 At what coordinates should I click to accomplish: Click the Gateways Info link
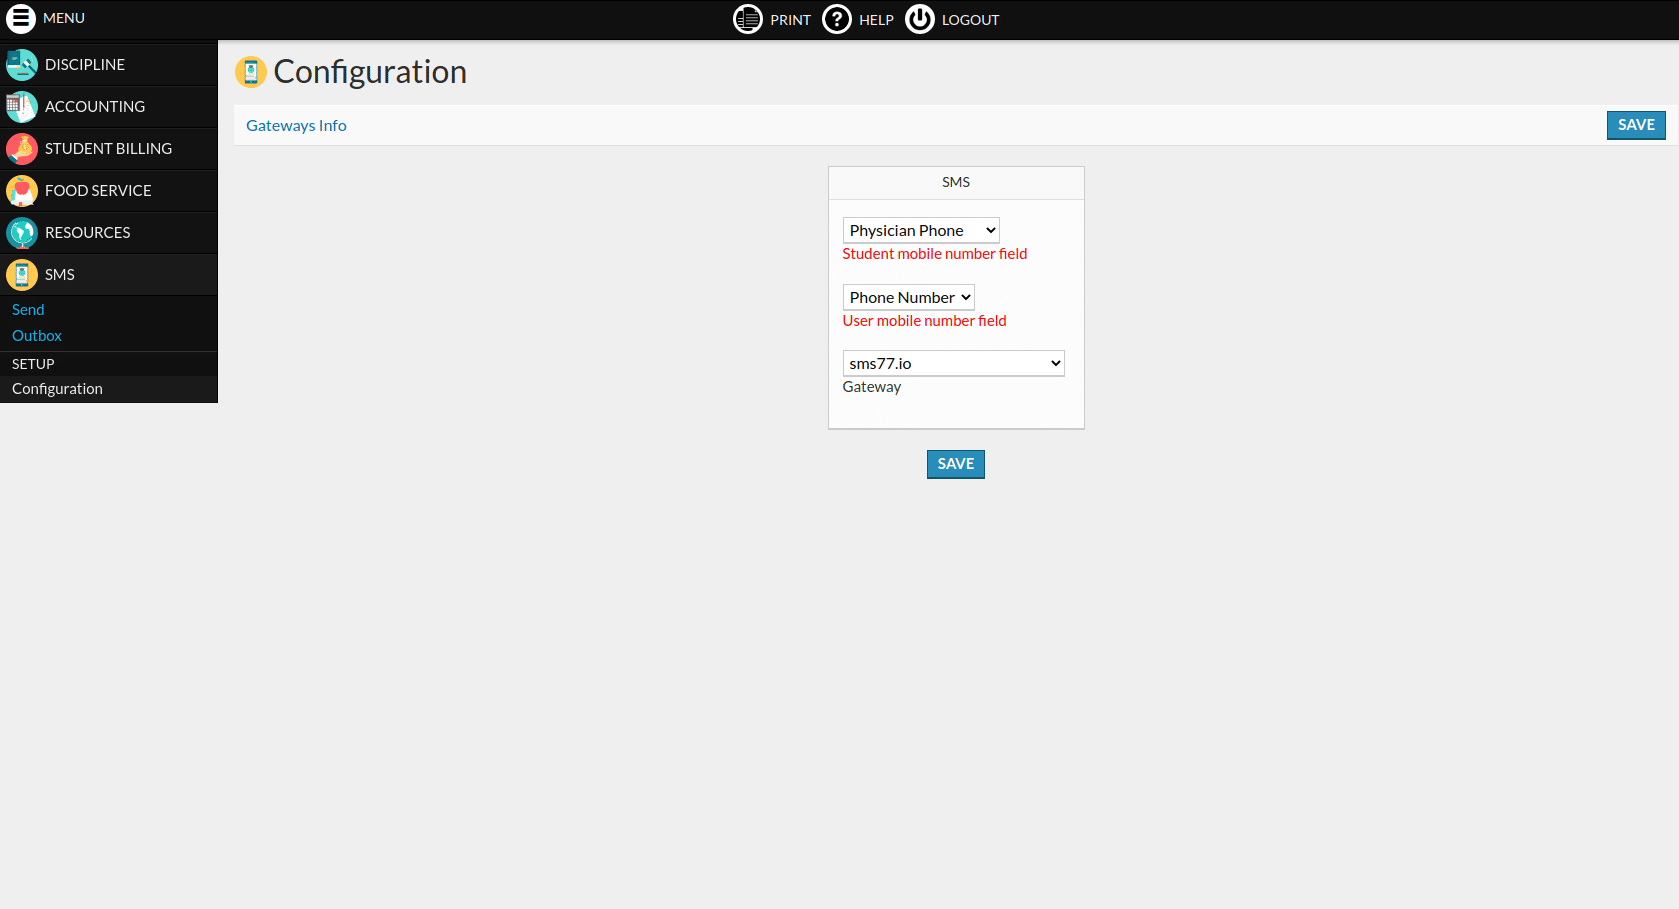click(296, 126)
